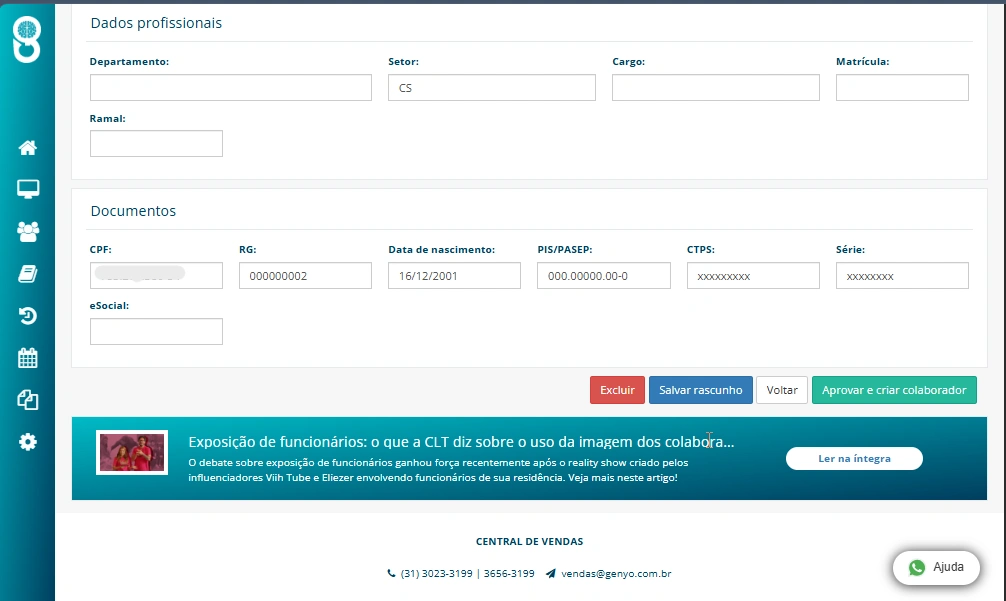Focus the Departamento input field
The image size is (1006, 601).
(231, 87)
